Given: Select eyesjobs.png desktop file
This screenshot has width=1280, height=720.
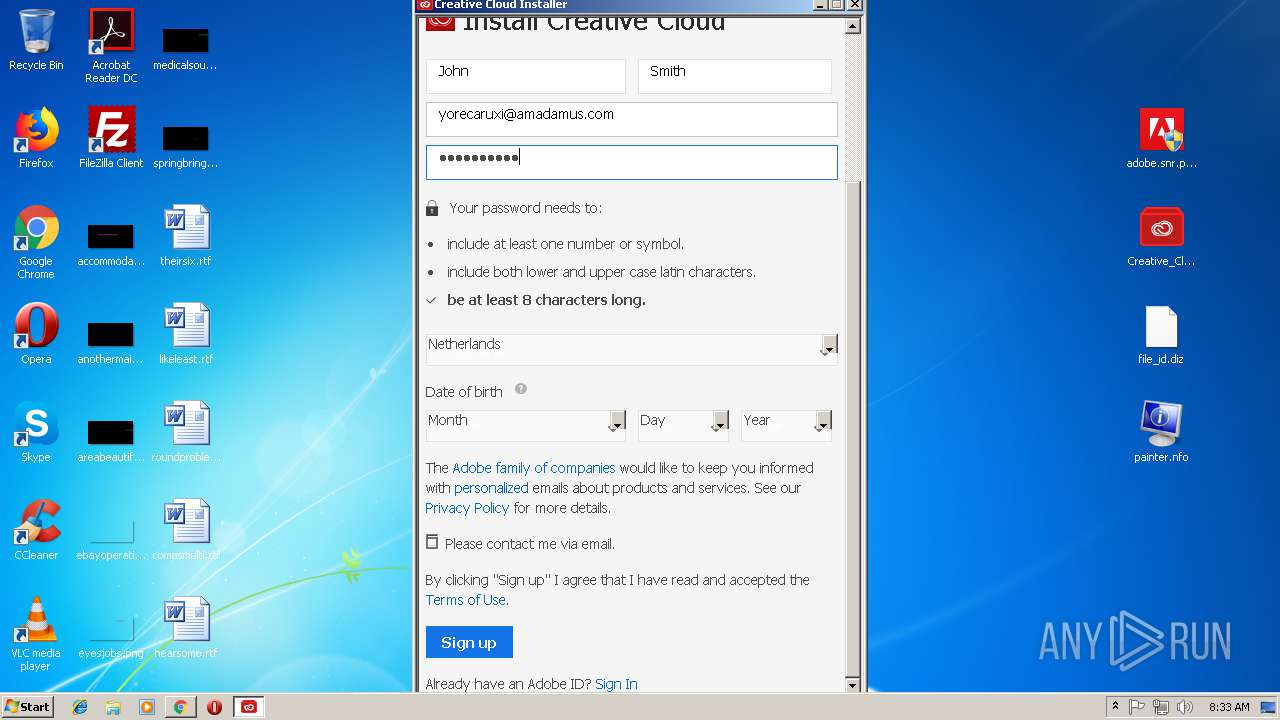Looking at the screenshot, I should [111, 635].
